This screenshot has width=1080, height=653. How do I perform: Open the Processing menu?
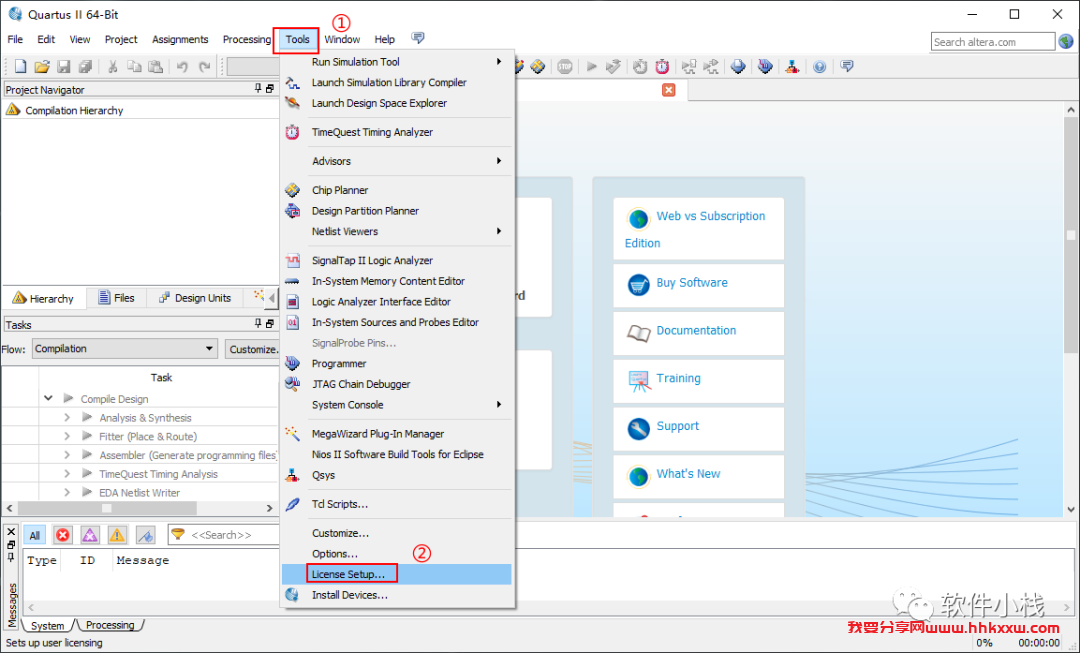(247, 39)
